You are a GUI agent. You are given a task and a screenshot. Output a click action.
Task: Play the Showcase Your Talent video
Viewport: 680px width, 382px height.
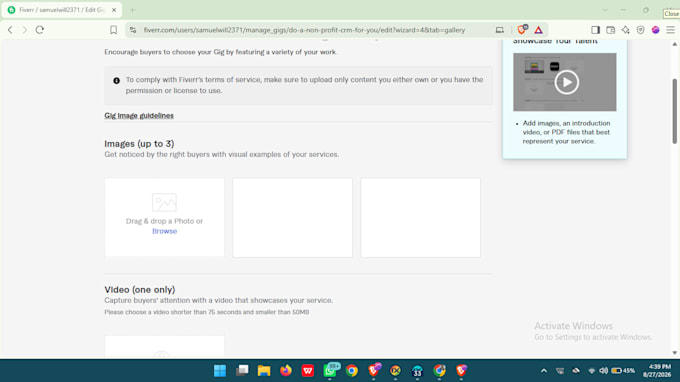click(566, 82)
